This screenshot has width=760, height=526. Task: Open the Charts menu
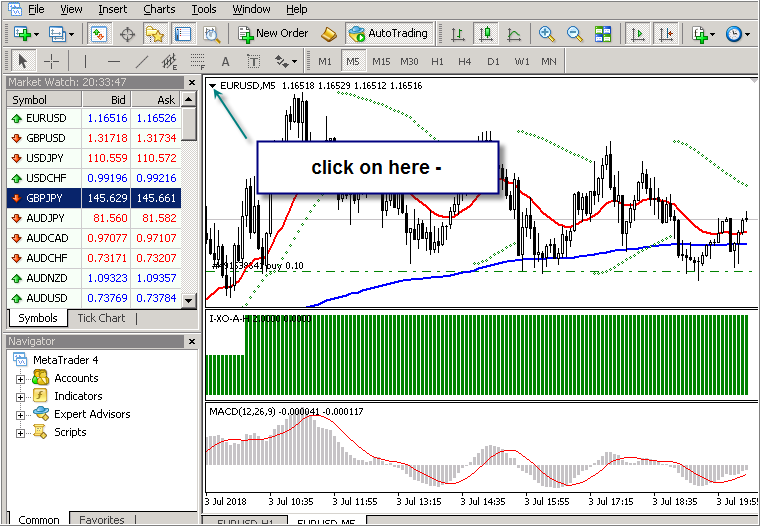[159, 9]
